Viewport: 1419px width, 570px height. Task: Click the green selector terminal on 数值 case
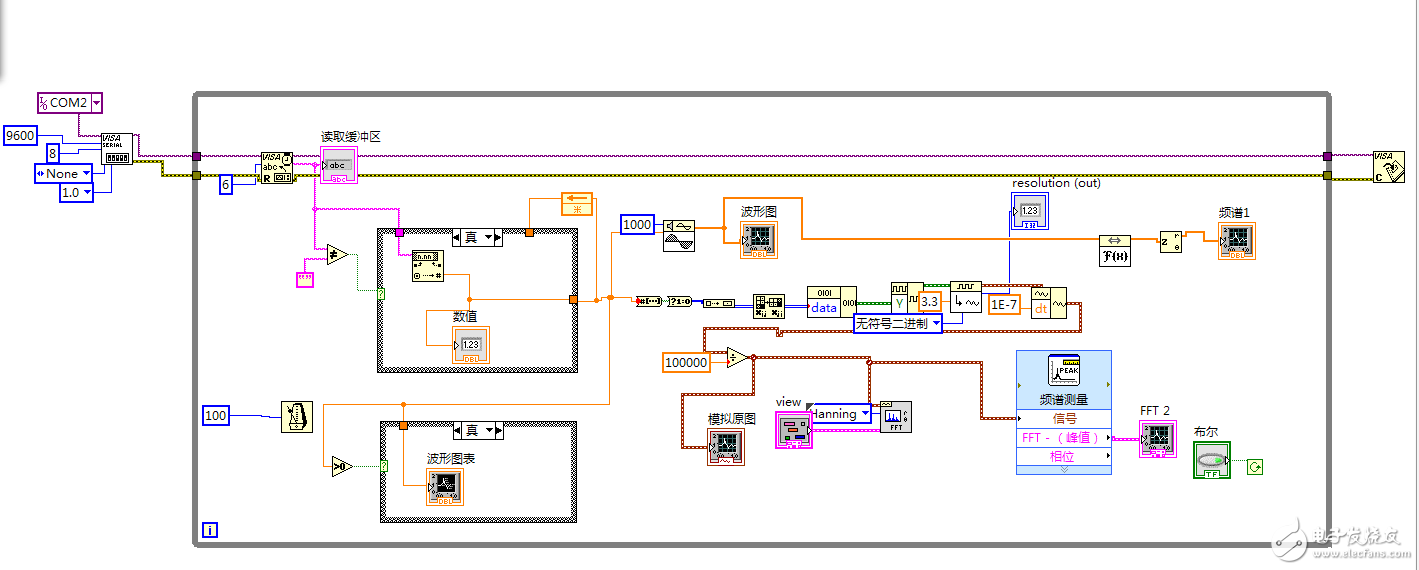tap(381, 293)
